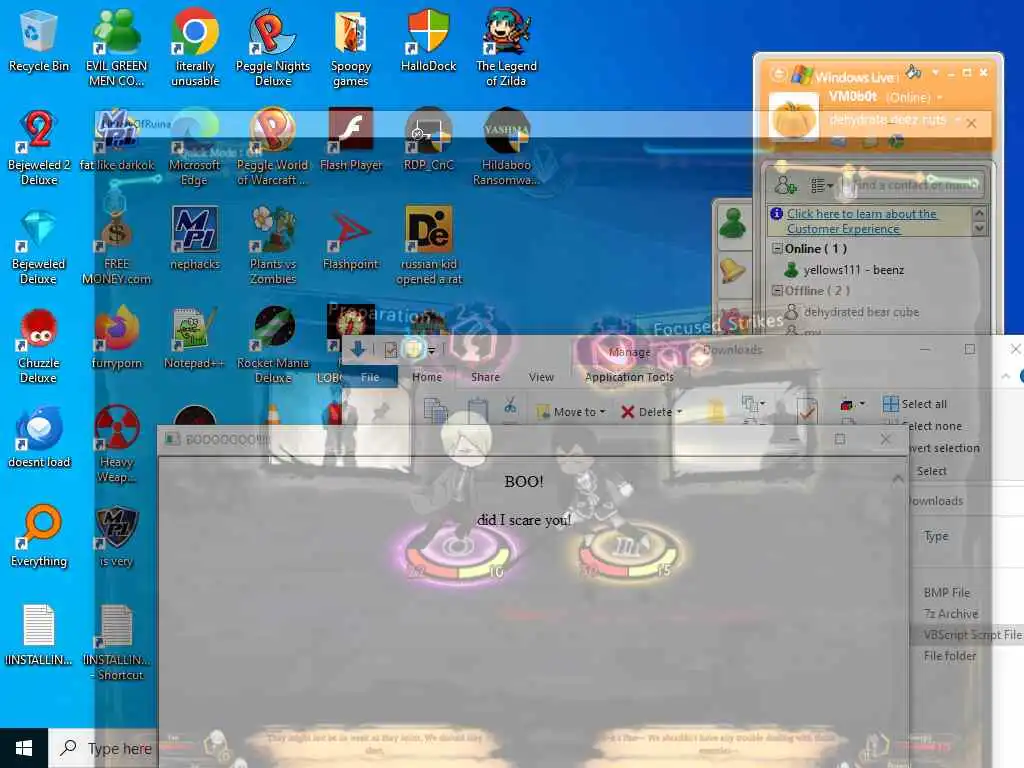Switch to the View ribbon tab
Image resolution: width=1024 pixels, height=768 pixels.
click(x=541, y=377)
